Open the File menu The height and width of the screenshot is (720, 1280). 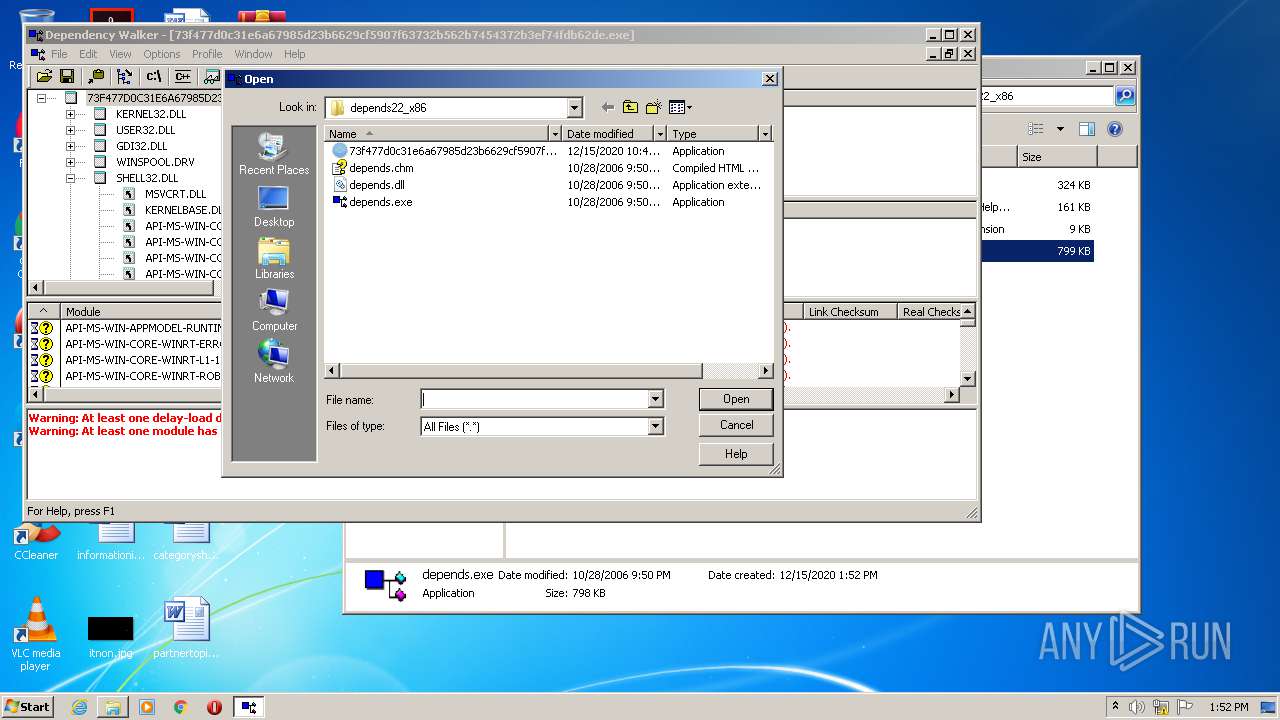59,54
